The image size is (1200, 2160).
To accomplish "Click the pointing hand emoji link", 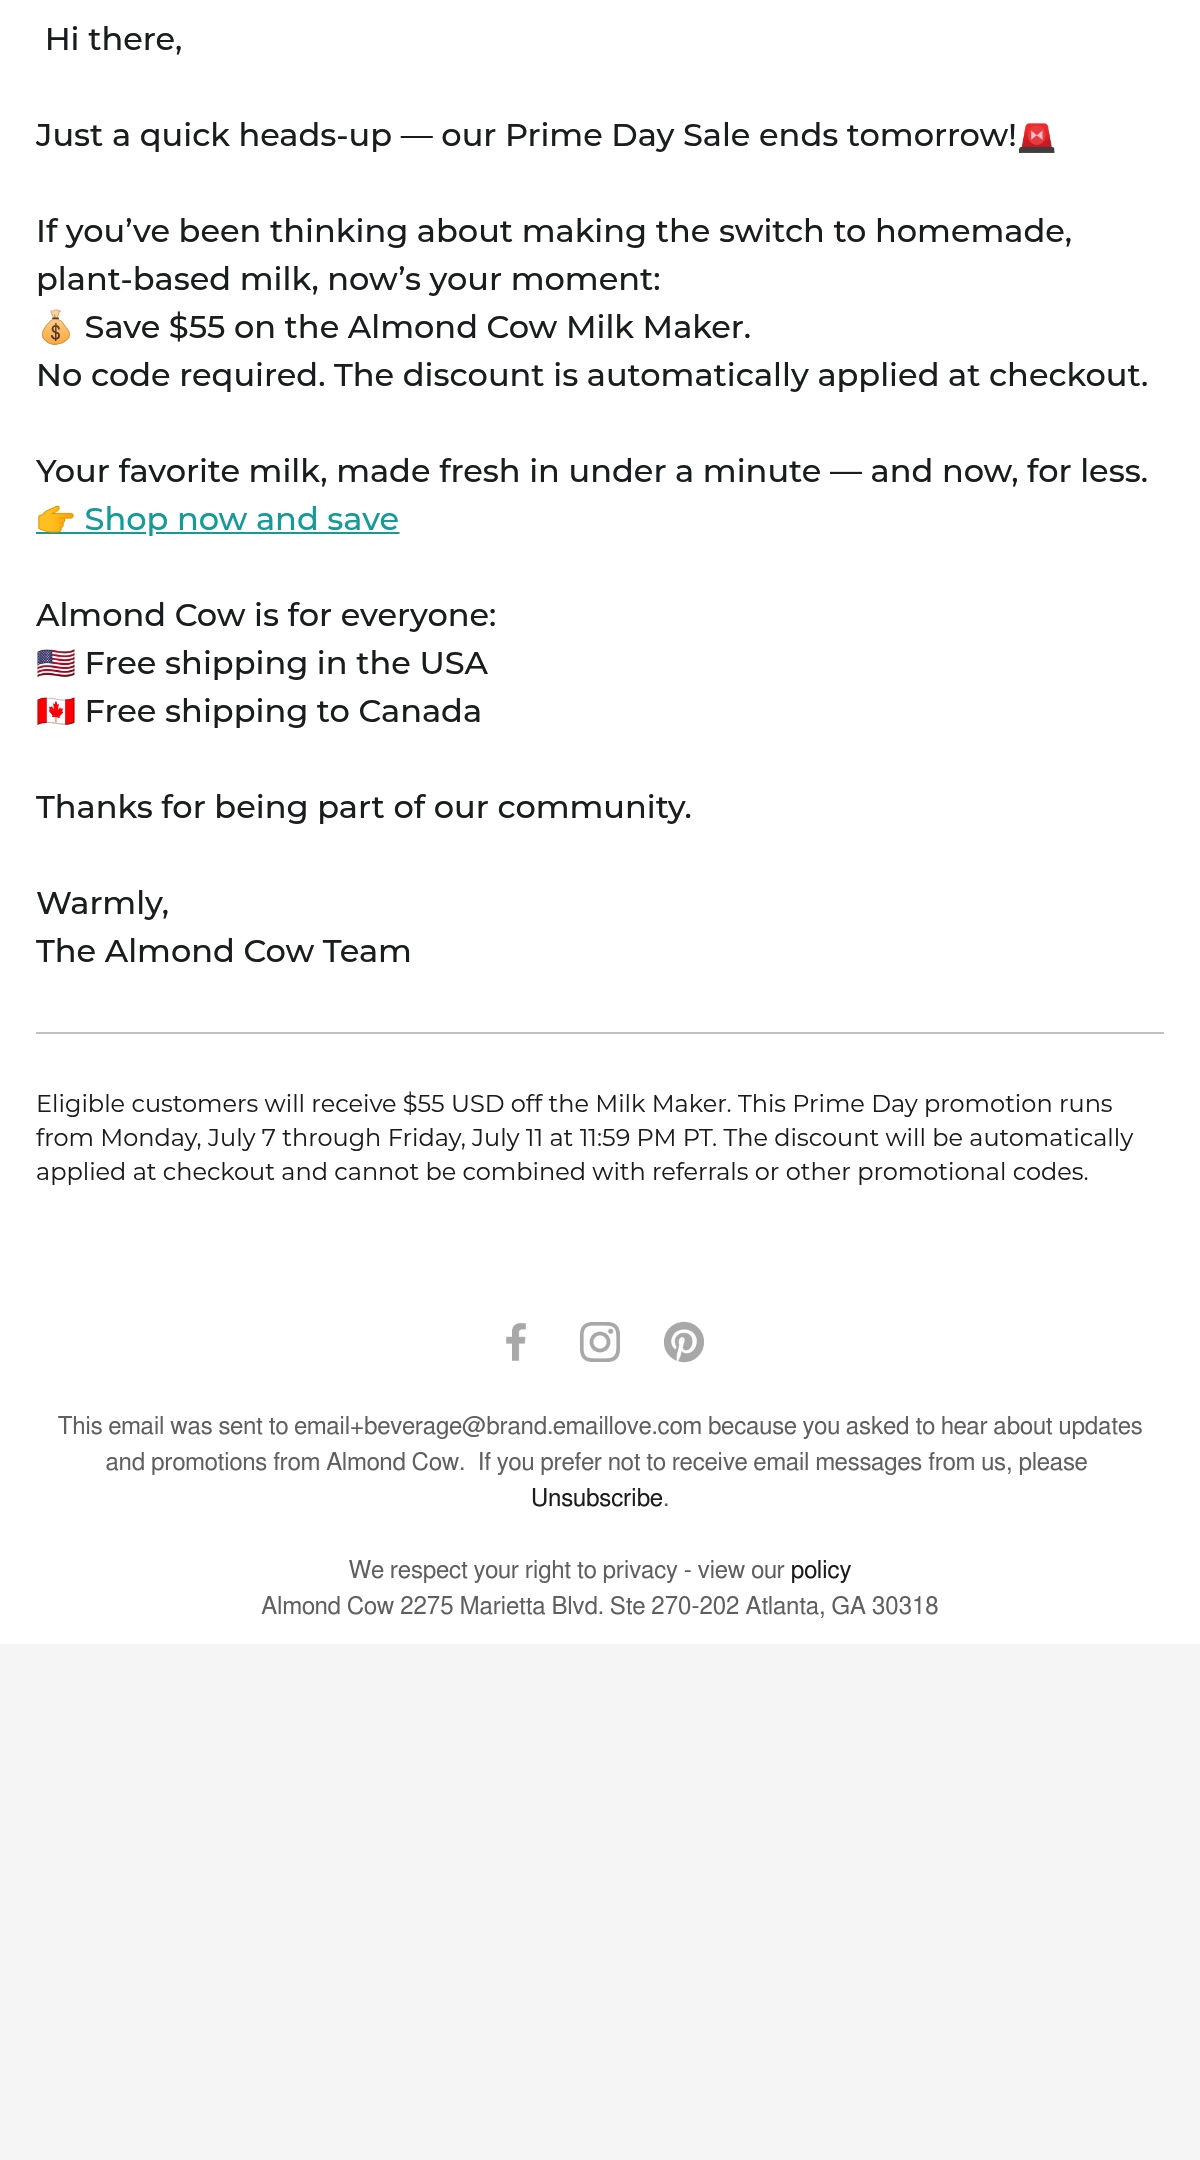I will click(56, 520).
